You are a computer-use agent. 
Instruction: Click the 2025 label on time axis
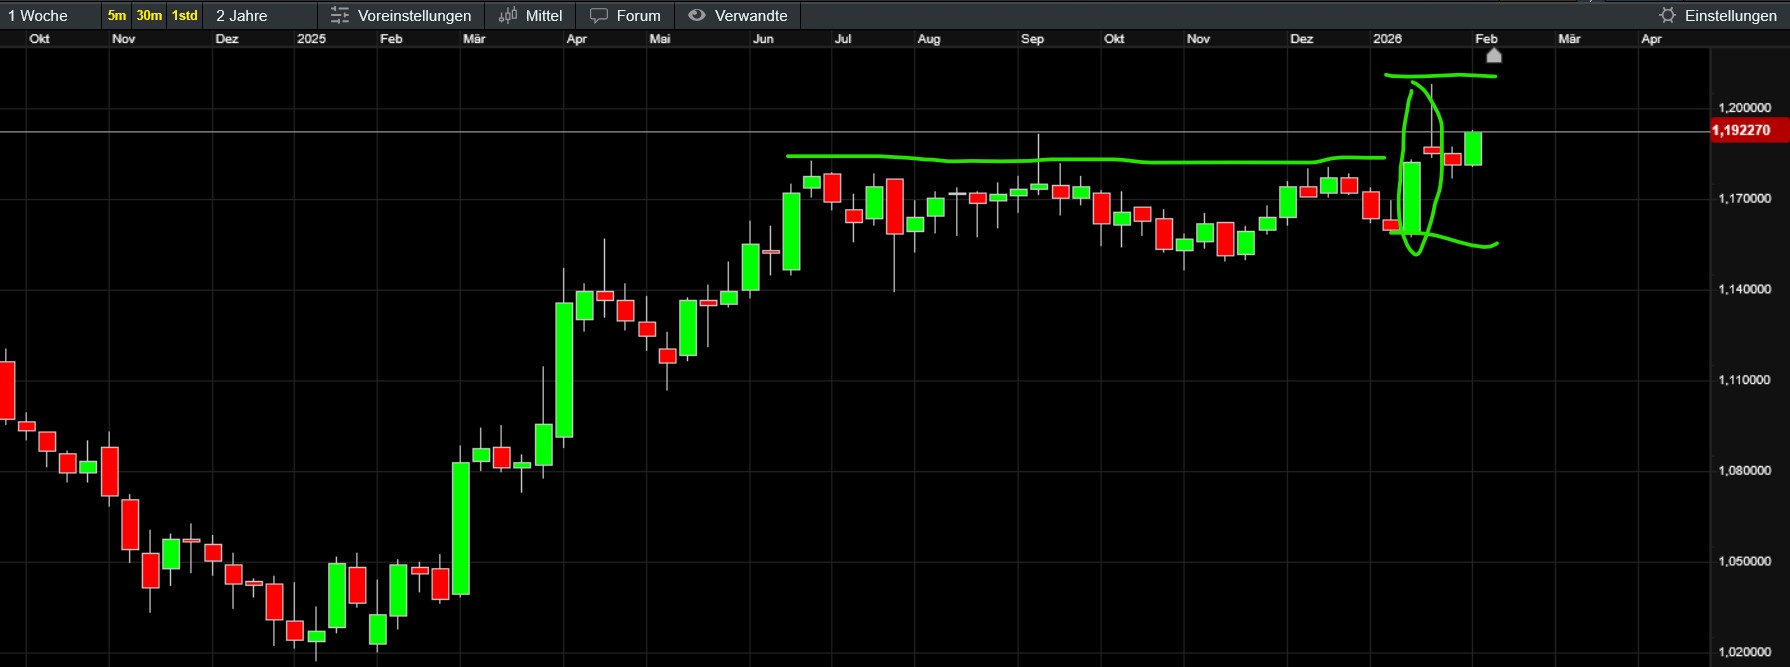311,39
